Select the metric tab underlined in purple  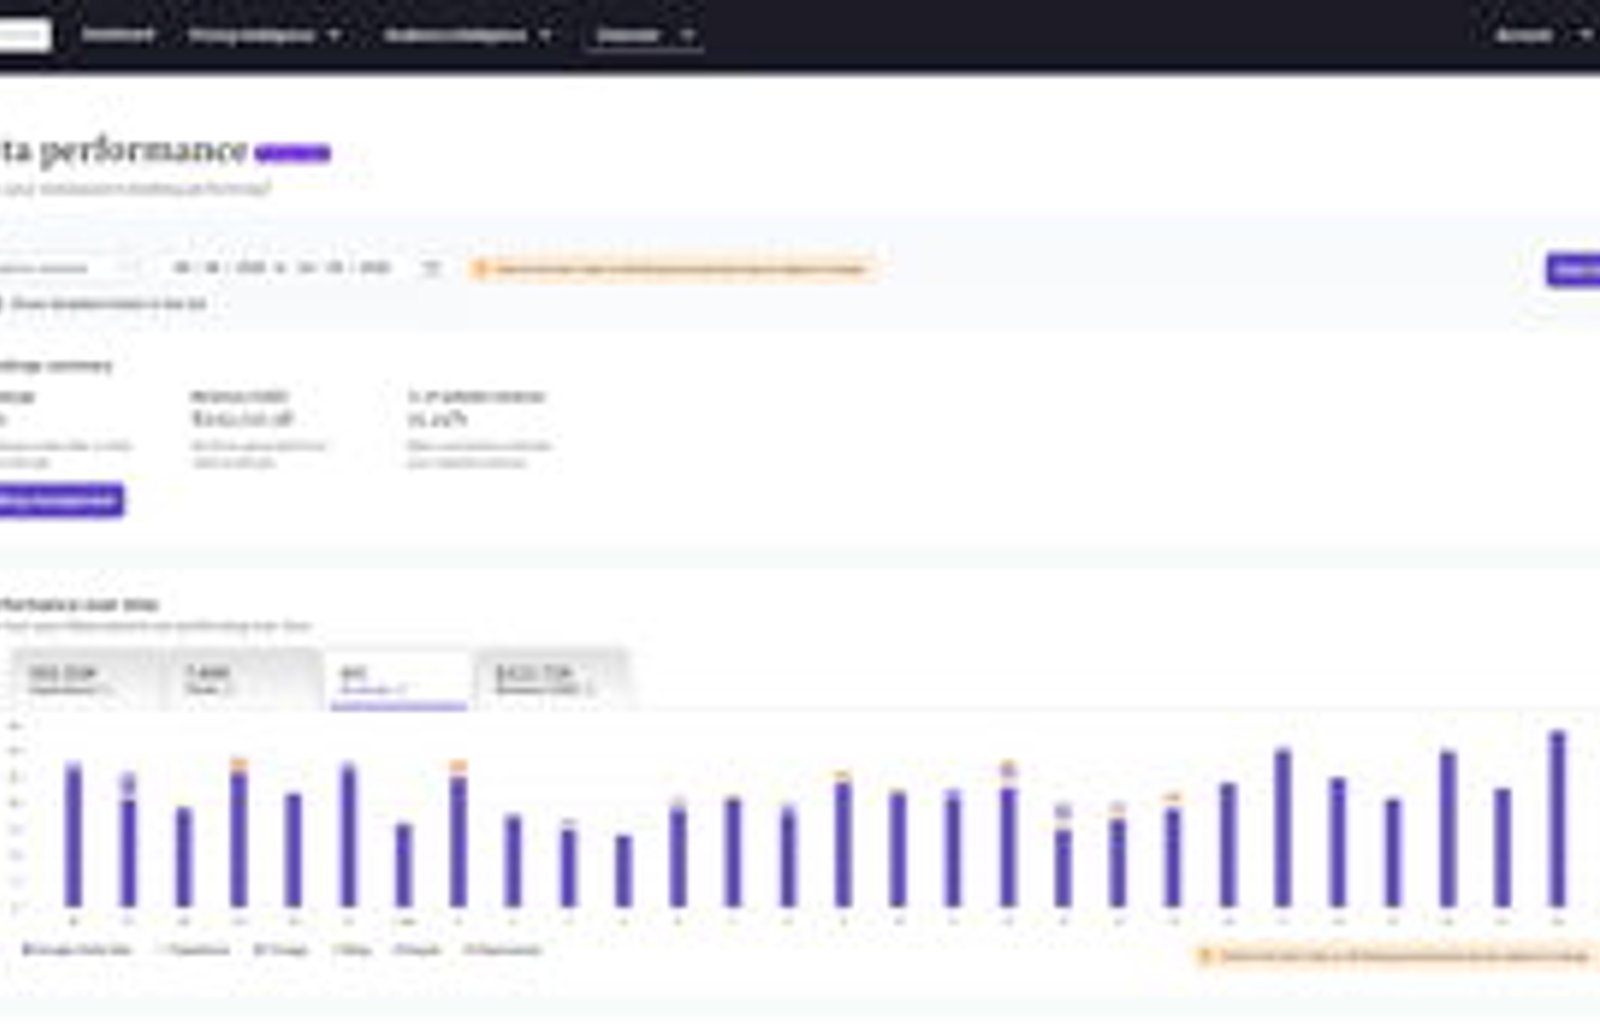[x=399, y=679]
